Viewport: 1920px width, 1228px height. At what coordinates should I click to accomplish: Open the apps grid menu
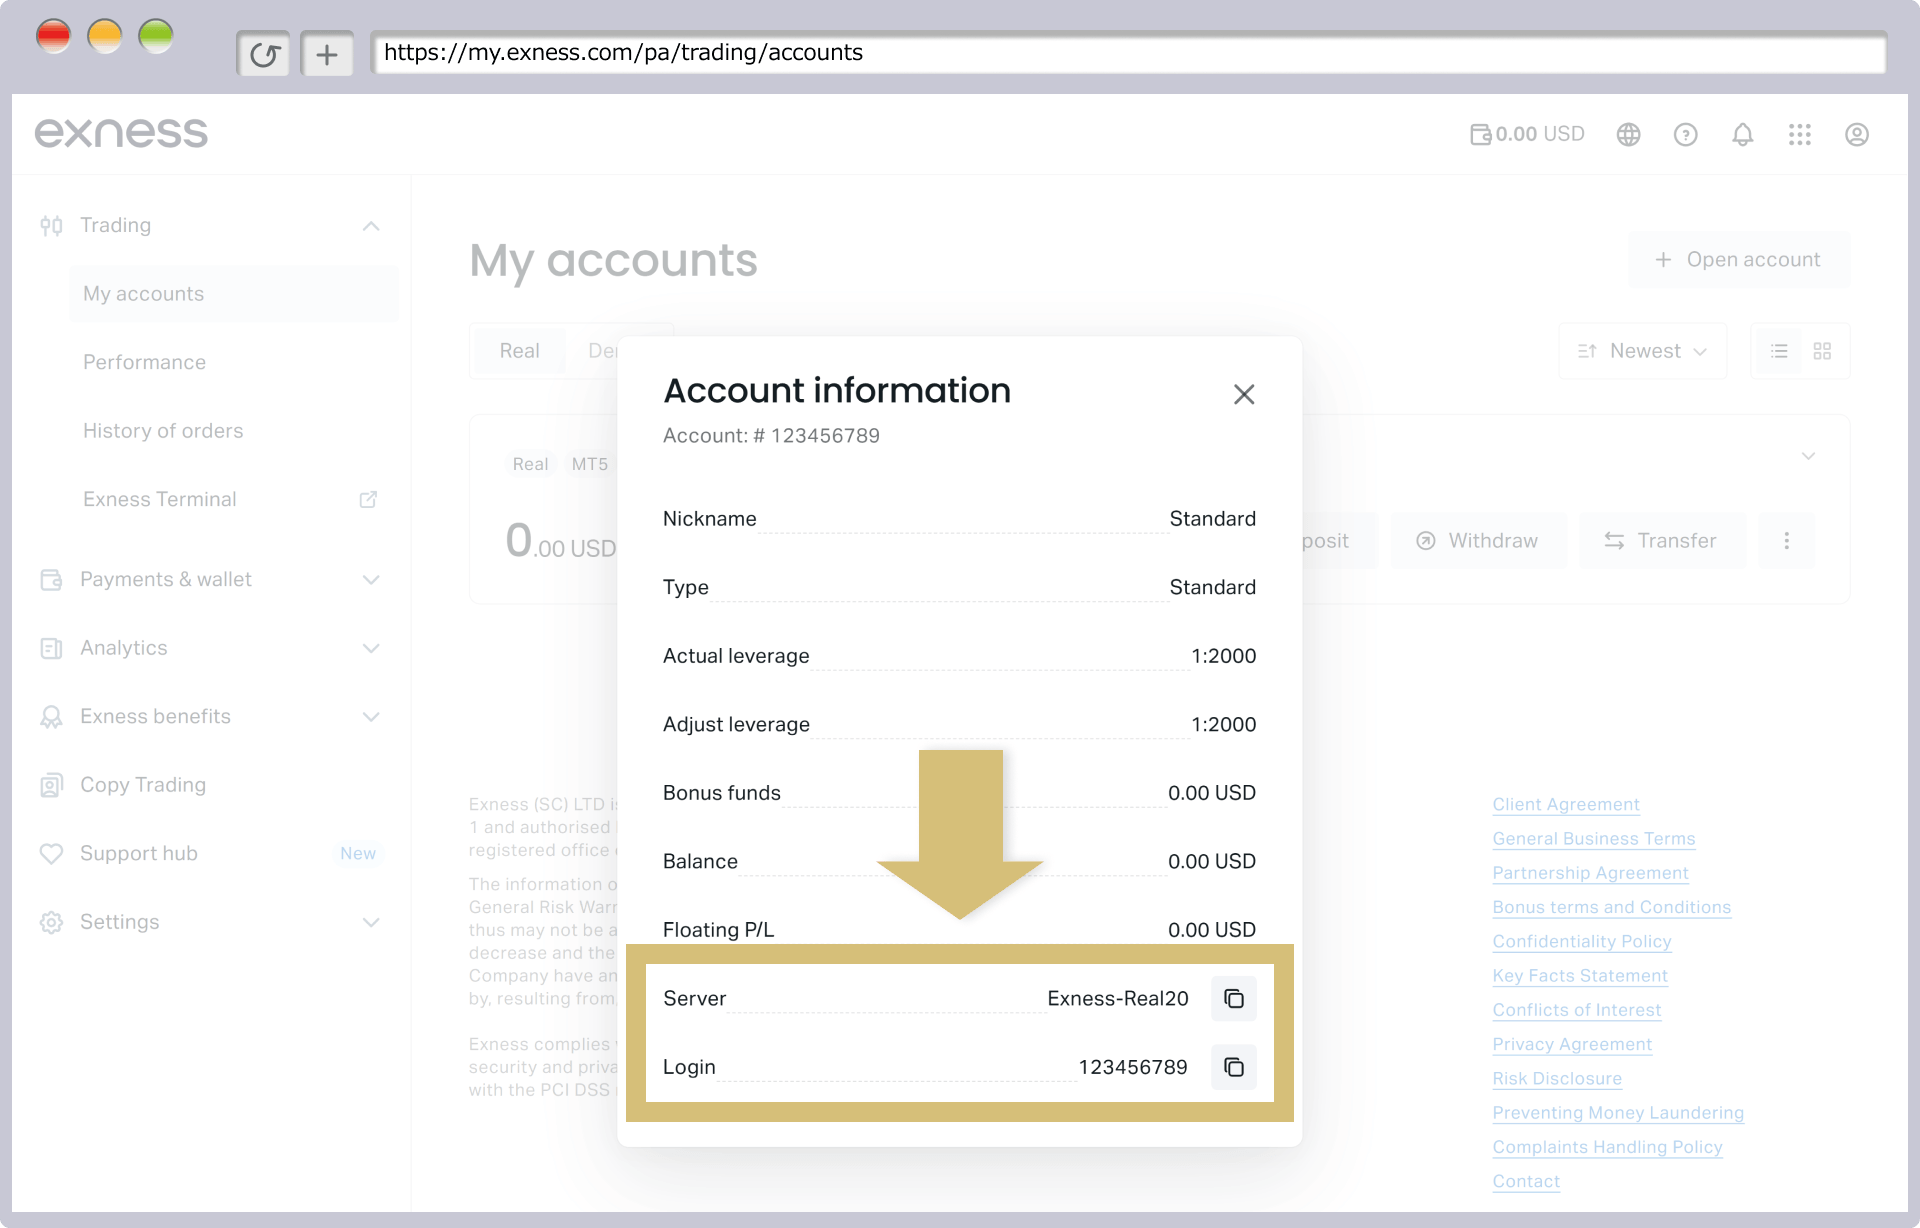click(1800, 134)
